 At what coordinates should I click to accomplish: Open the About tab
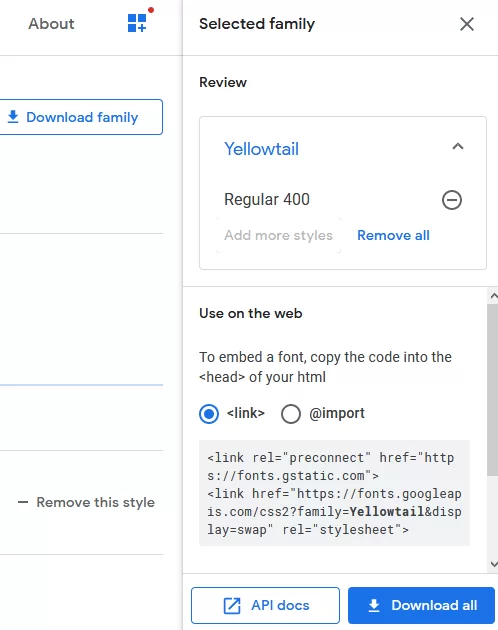[x=51, y=24]
